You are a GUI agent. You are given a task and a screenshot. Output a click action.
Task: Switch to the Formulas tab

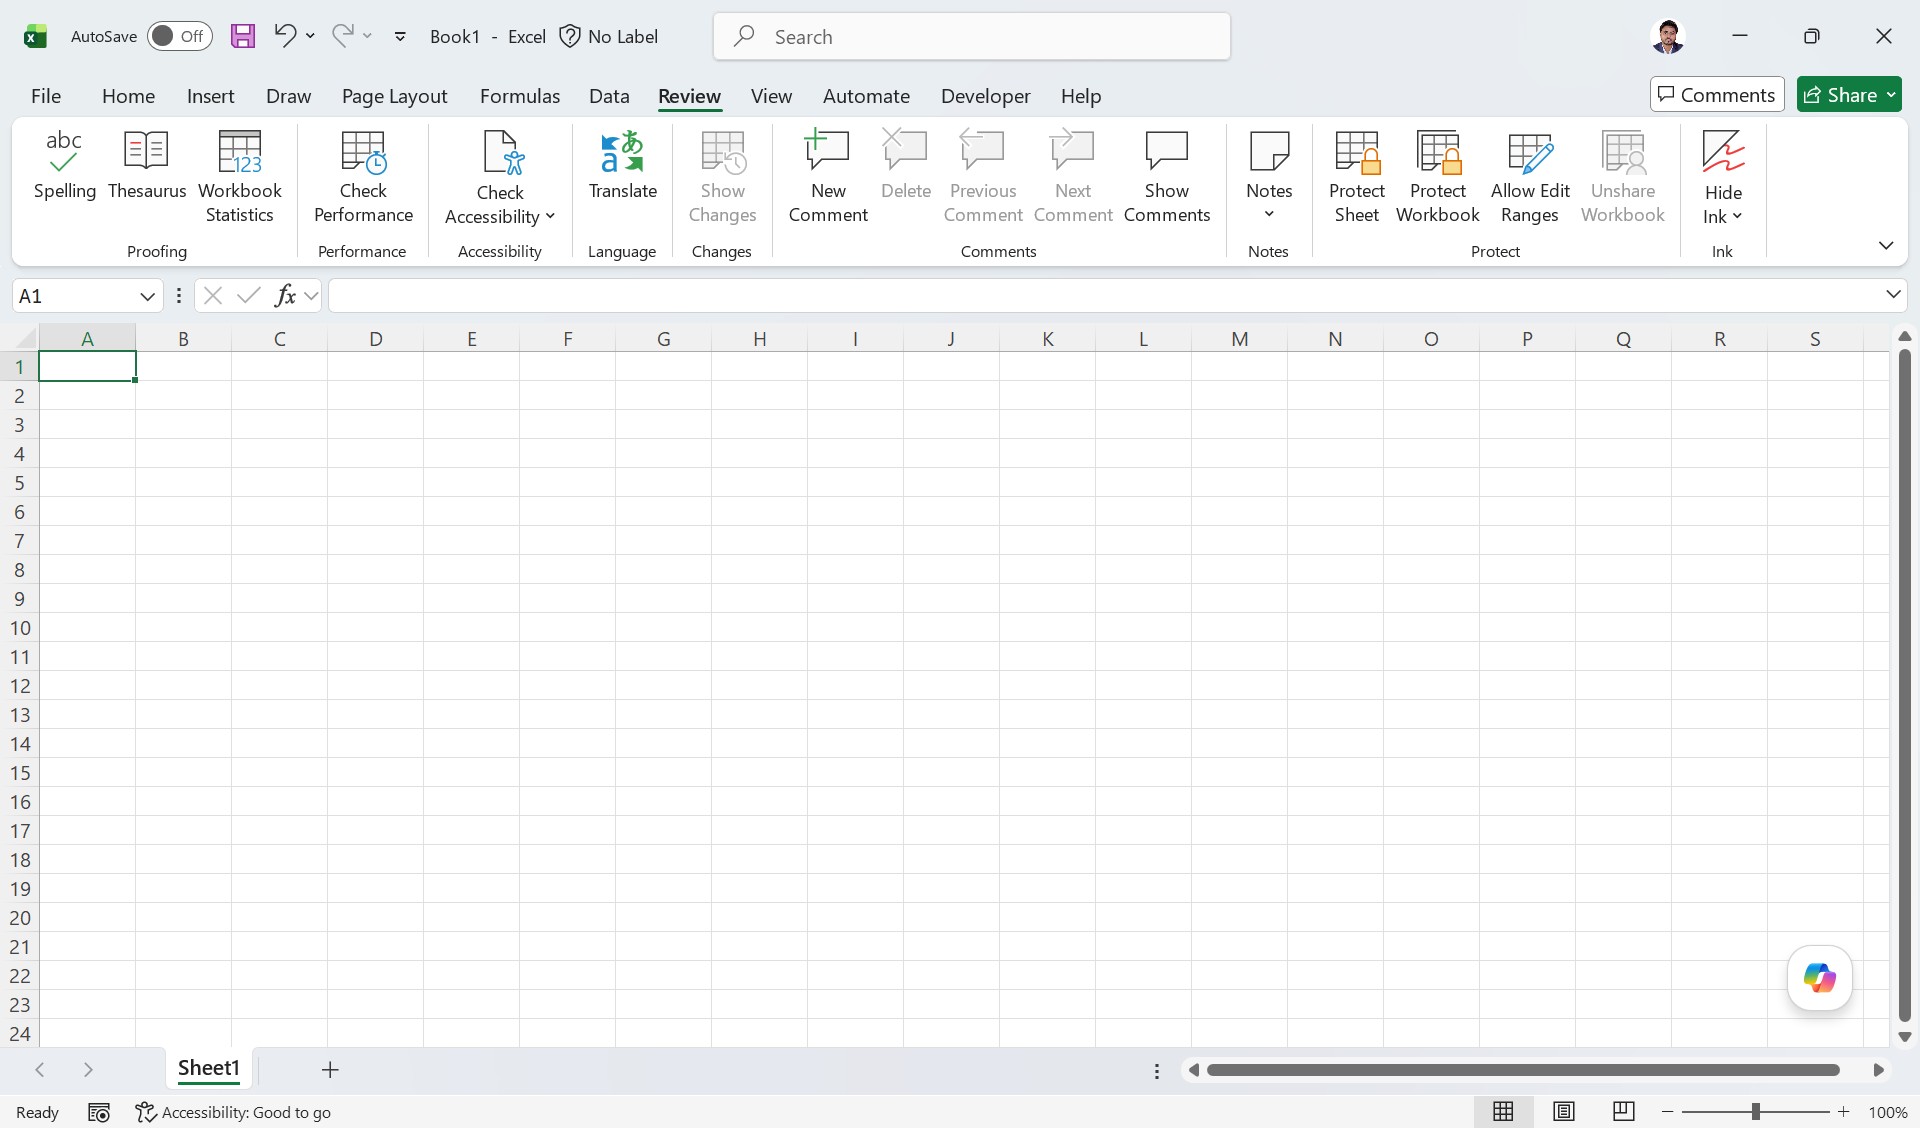click(x=520, y=96)
